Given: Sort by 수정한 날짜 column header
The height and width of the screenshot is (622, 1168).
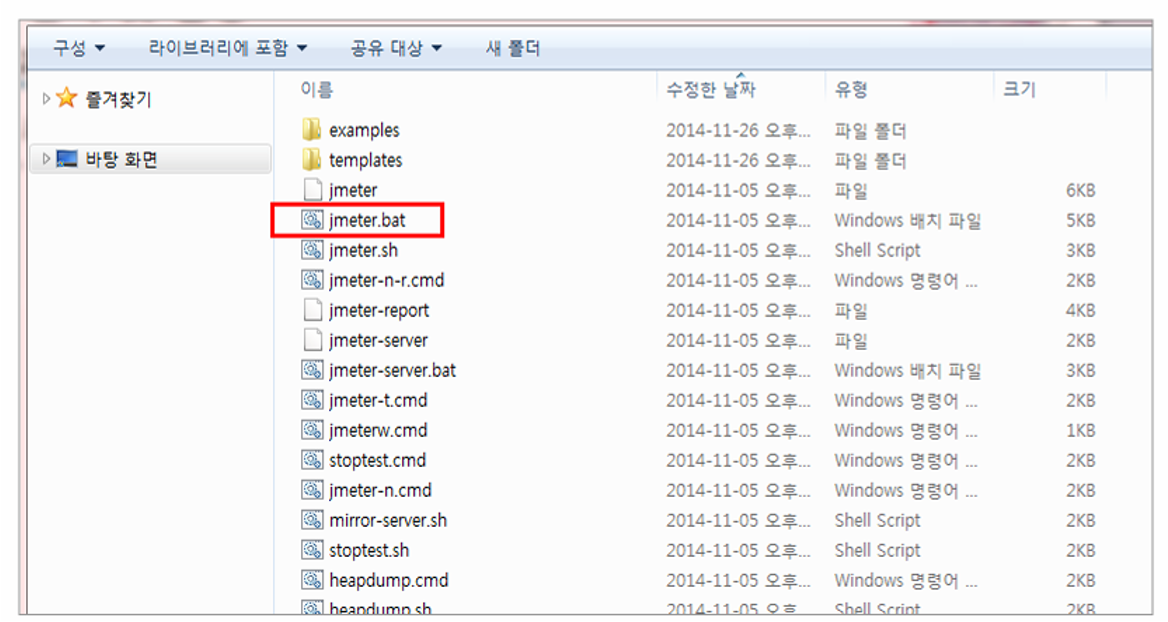Looking at the screenshot, I should pyautogui.click(x=711, y=89).
